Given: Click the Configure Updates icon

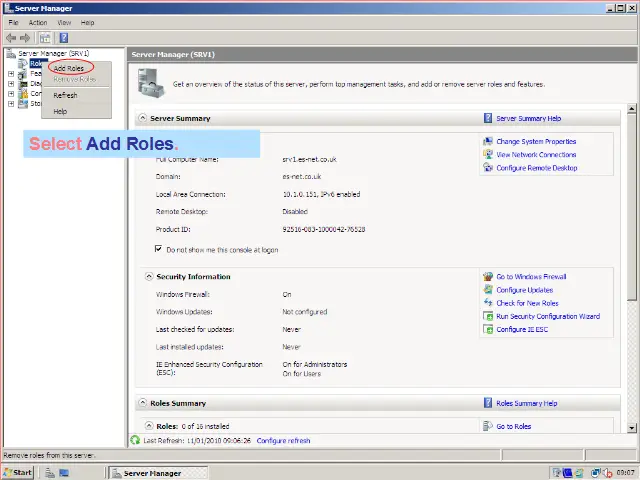Looking at the screenshot, I should (488, 290).
